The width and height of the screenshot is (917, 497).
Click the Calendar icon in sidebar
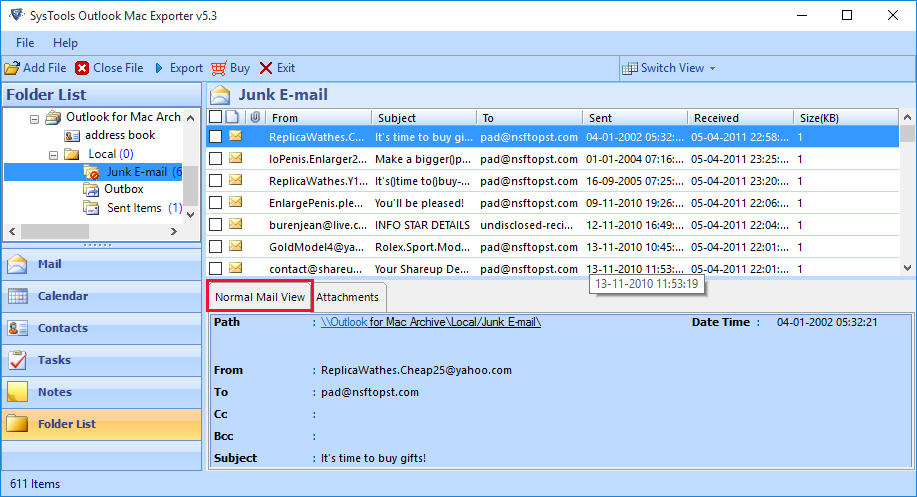point(18,296)
